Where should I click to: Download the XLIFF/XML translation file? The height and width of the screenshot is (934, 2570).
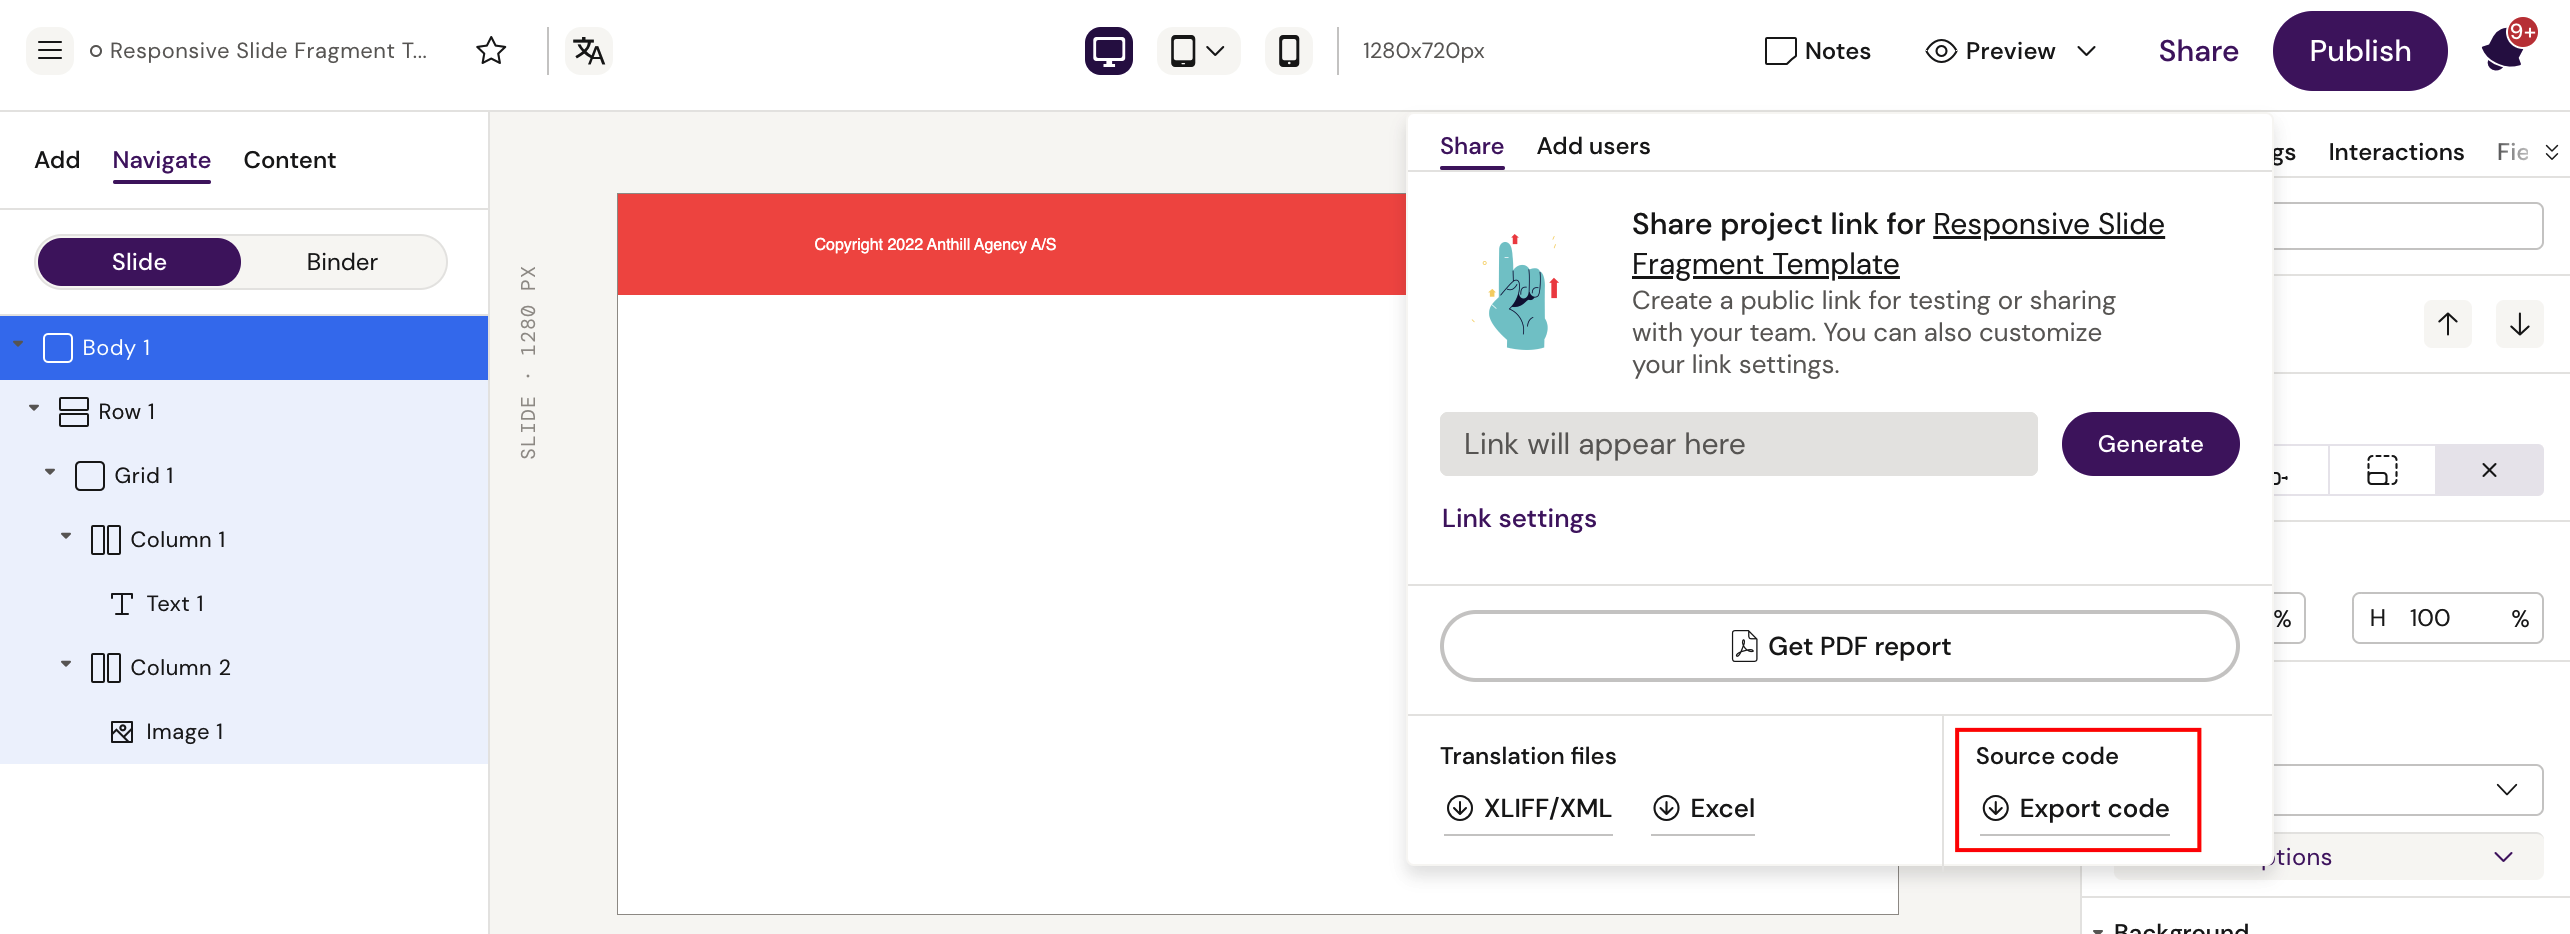(1528, 808)
